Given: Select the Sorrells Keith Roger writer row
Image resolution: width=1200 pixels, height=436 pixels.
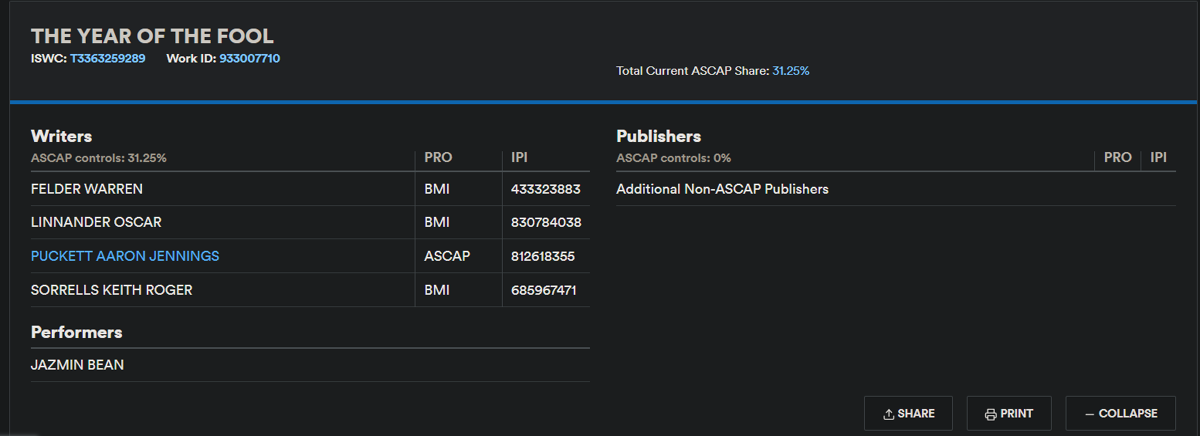Looking at the screenshot, I should coord(111,290).
